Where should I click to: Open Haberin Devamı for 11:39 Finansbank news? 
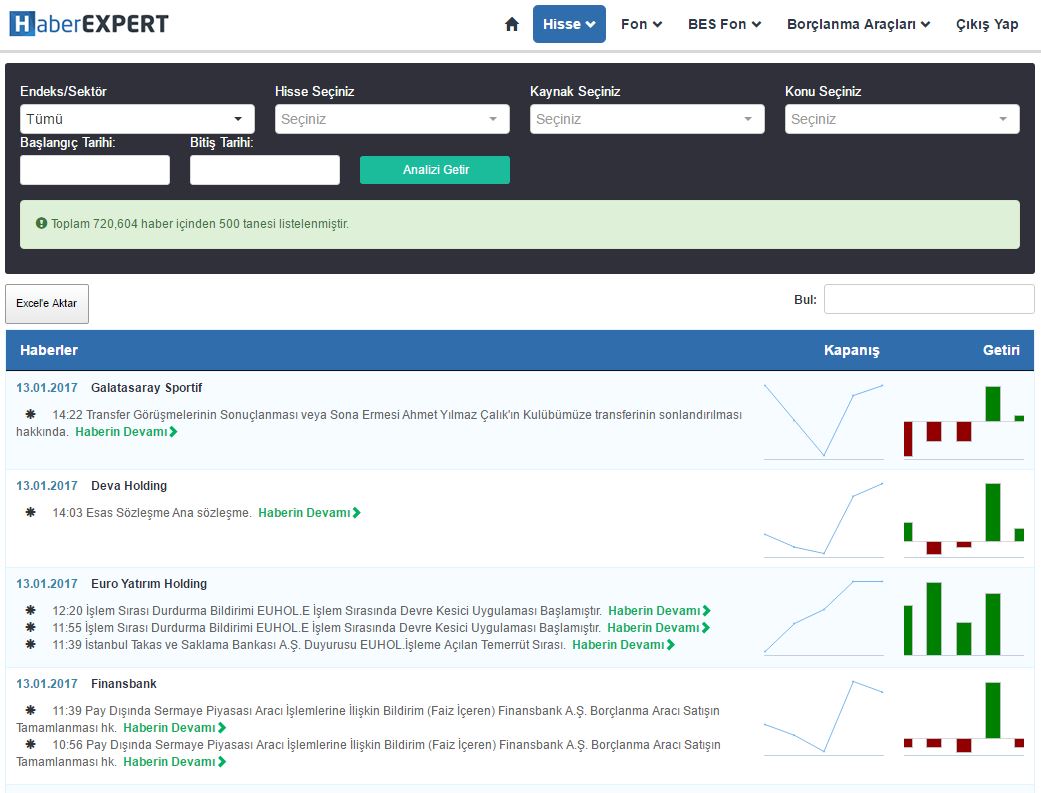point(175,728)
